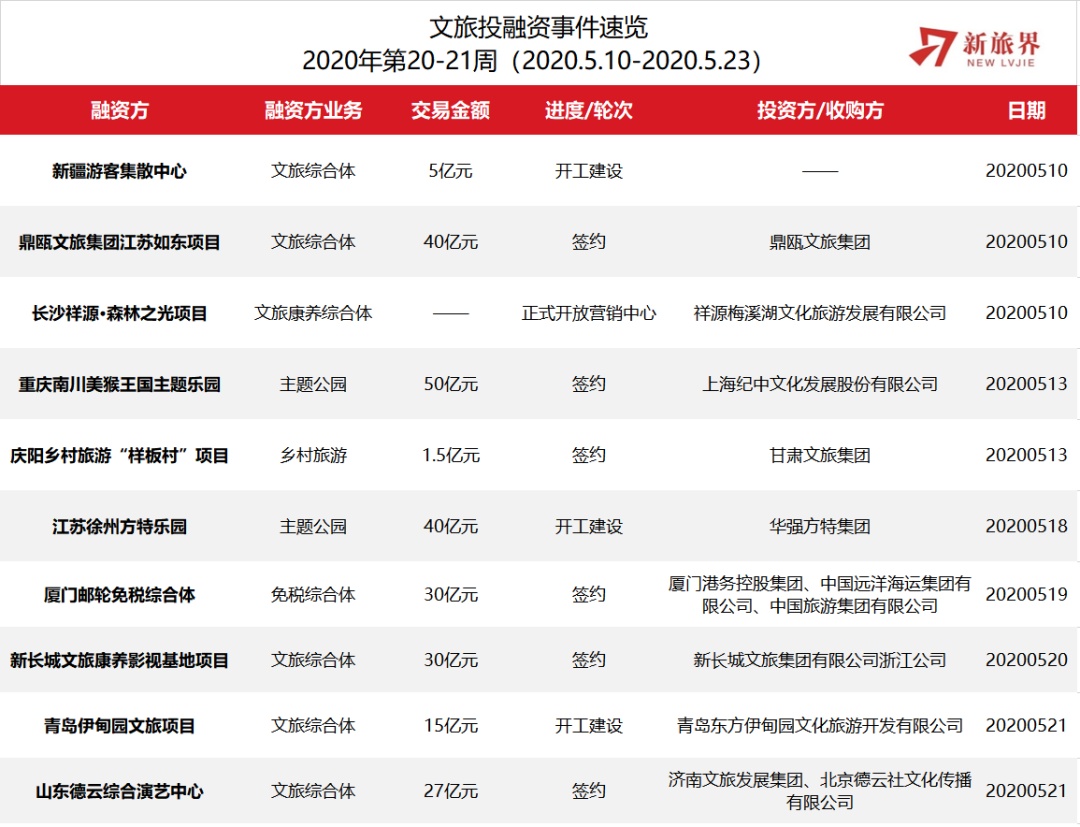
Task: Click date 20200521 in 青岛伊甸园 row
Action: (x=1026, y=726)
